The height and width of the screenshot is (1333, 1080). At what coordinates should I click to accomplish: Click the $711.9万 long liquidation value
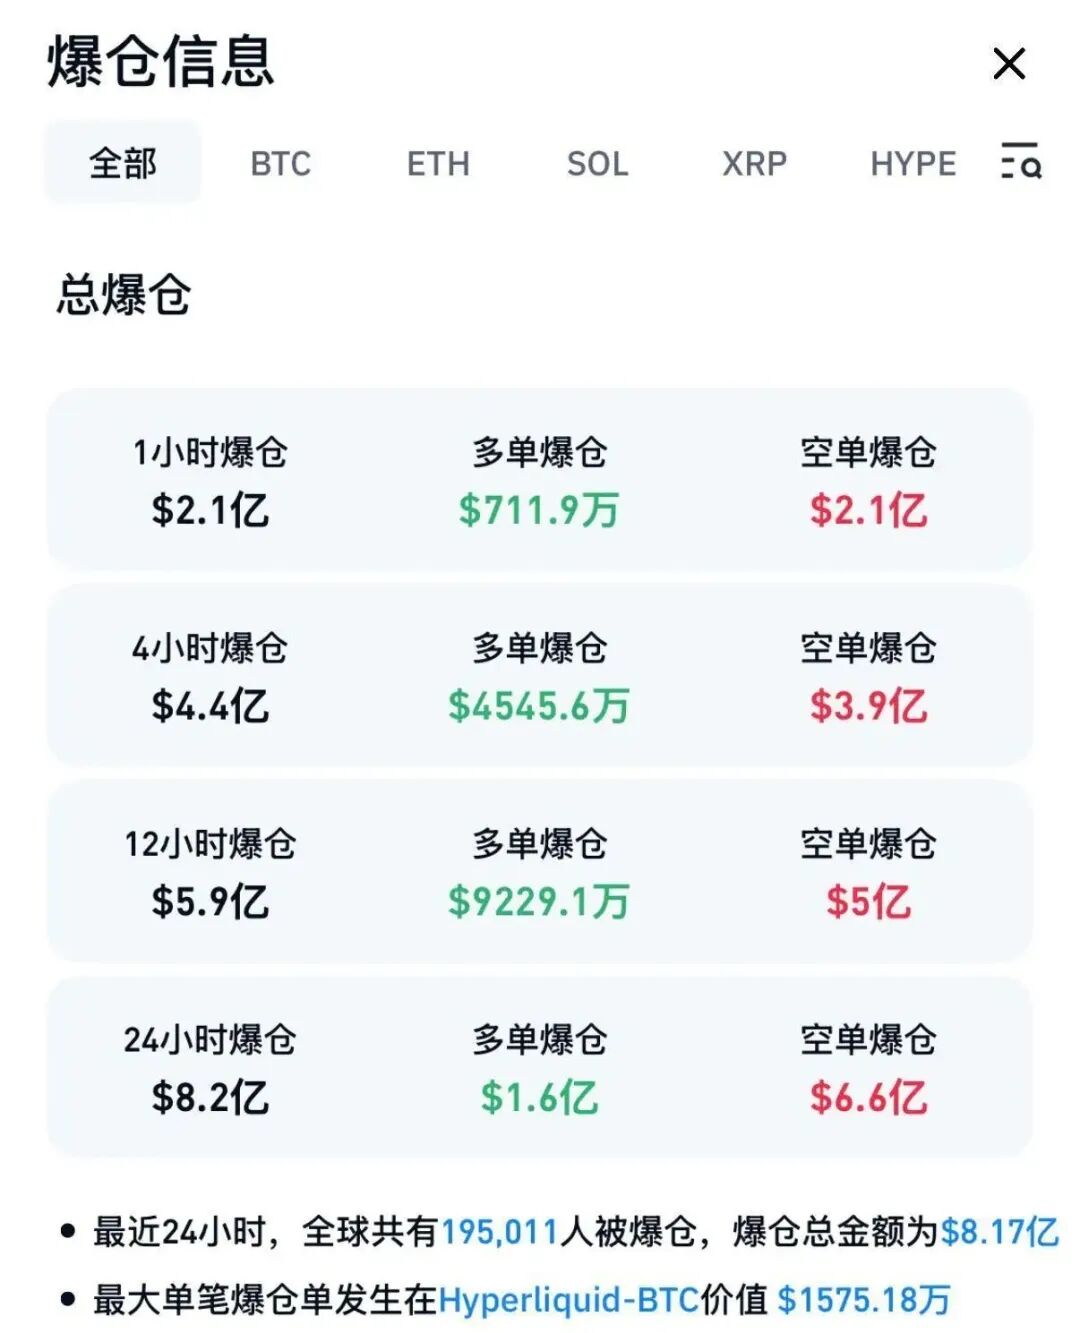pos(539,510)
